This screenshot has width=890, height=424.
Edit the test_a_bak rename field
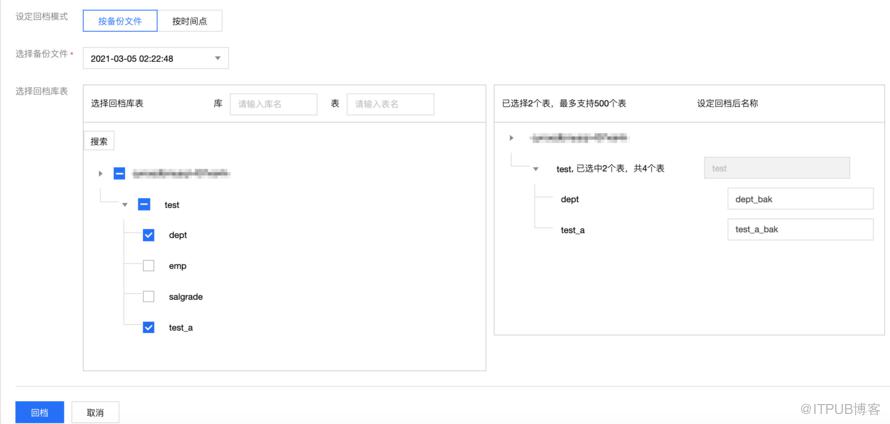800,229
